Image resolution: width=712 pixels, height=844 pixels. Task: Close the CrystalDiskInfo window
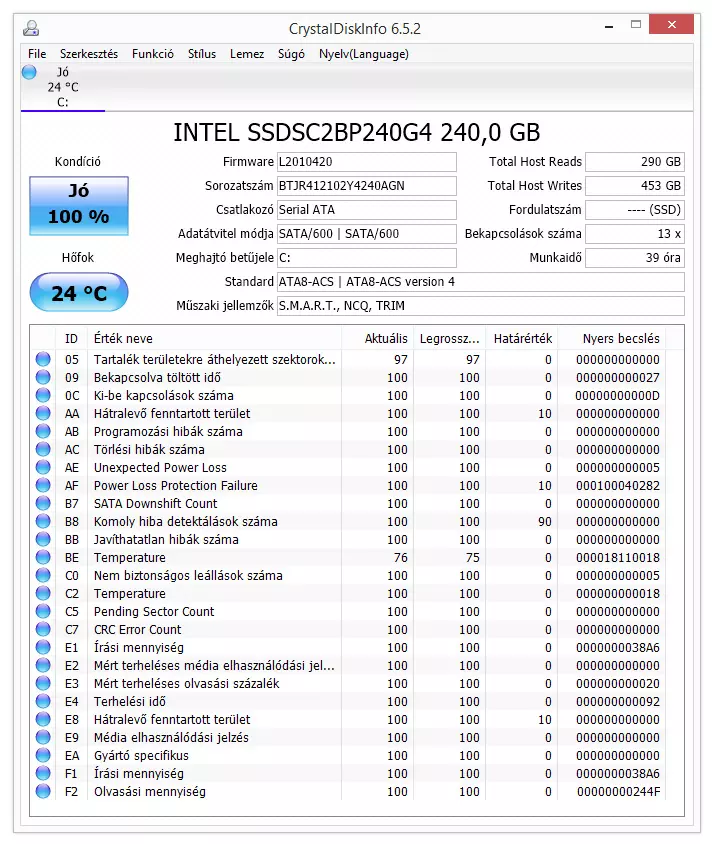click(671, 24)
